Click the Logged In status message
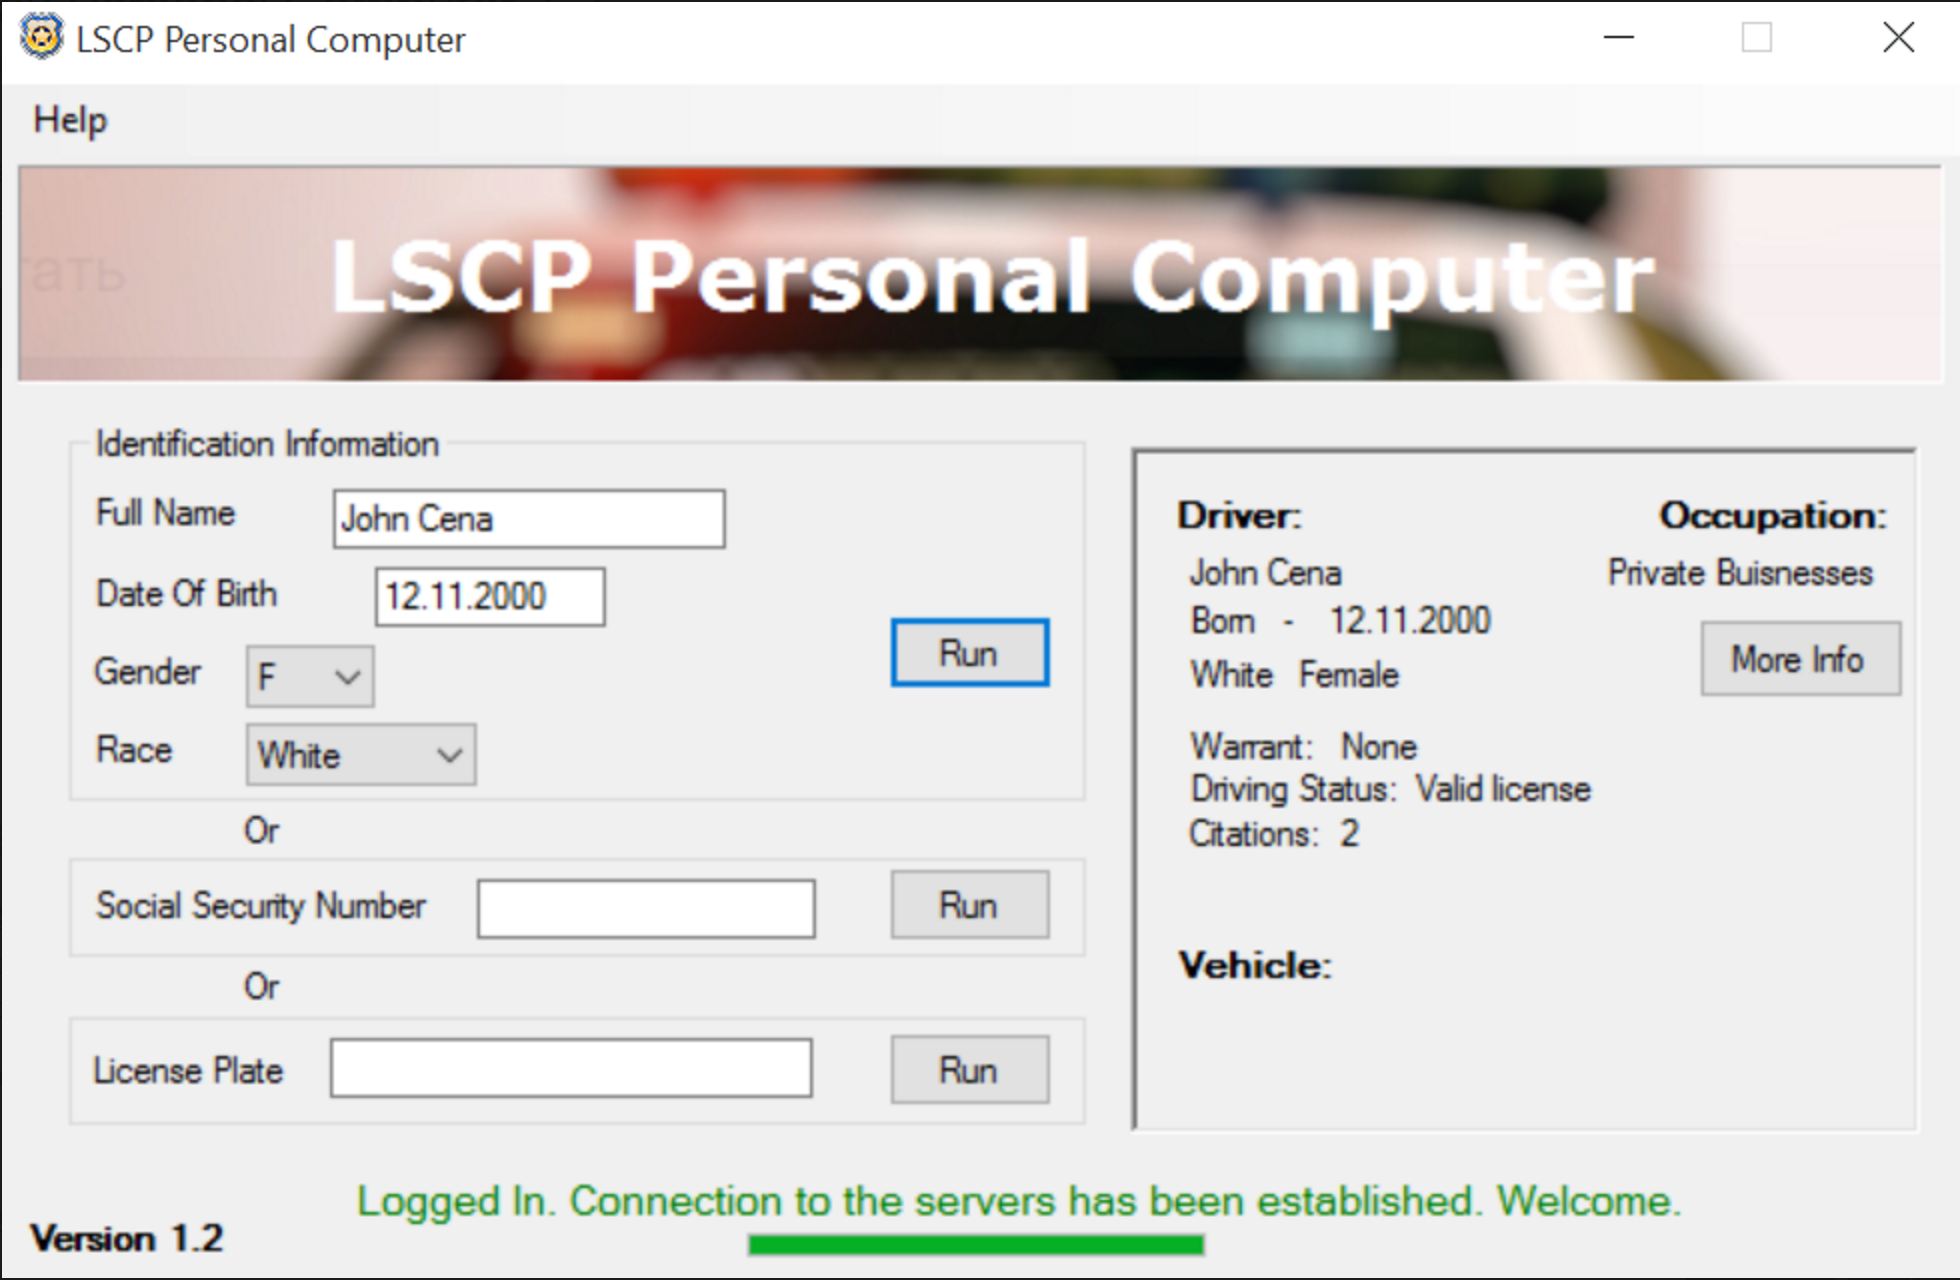The image size is (1960, 1280). click(x=1018, y=1201)
